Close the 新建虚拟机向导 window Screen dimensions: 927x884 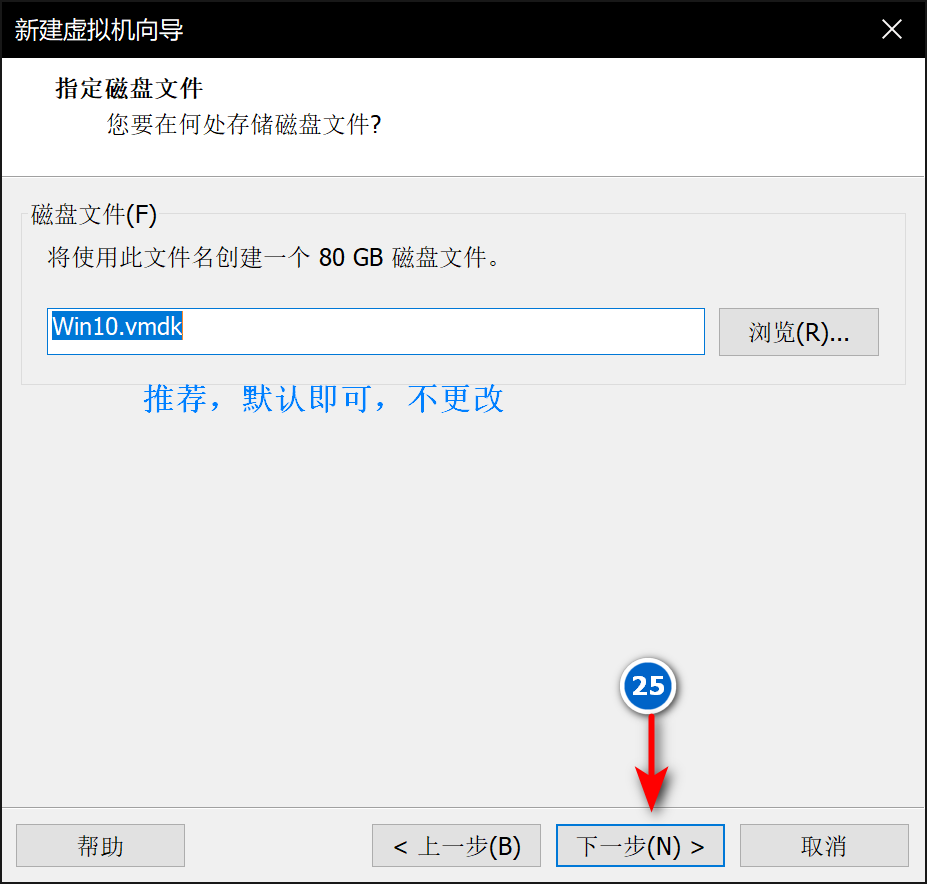891,29
